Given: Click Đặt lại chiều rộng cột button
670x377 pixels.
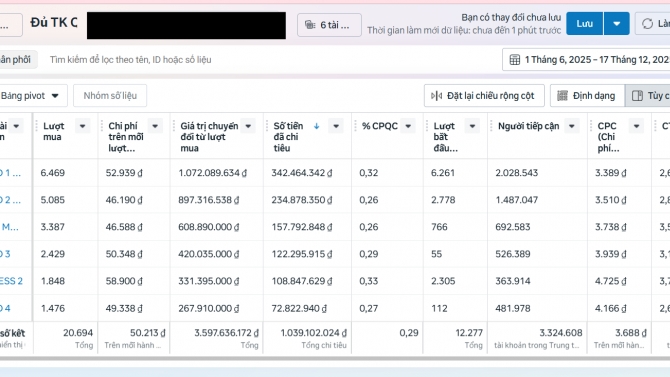Looking at the screenshot, I should [484, 95].
